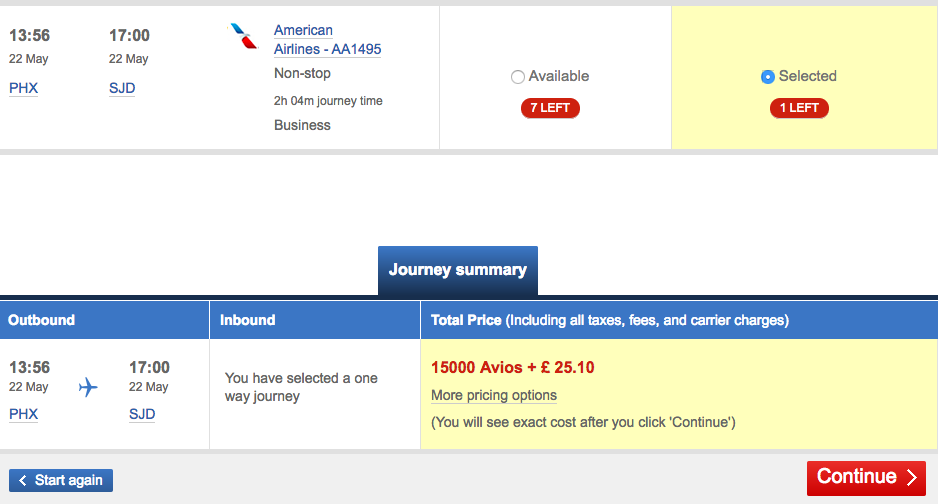Open SJD link in Outbound summary
The height and width of the screenshot is (504, 939).
pyautogui.click(x=142, y=414)
